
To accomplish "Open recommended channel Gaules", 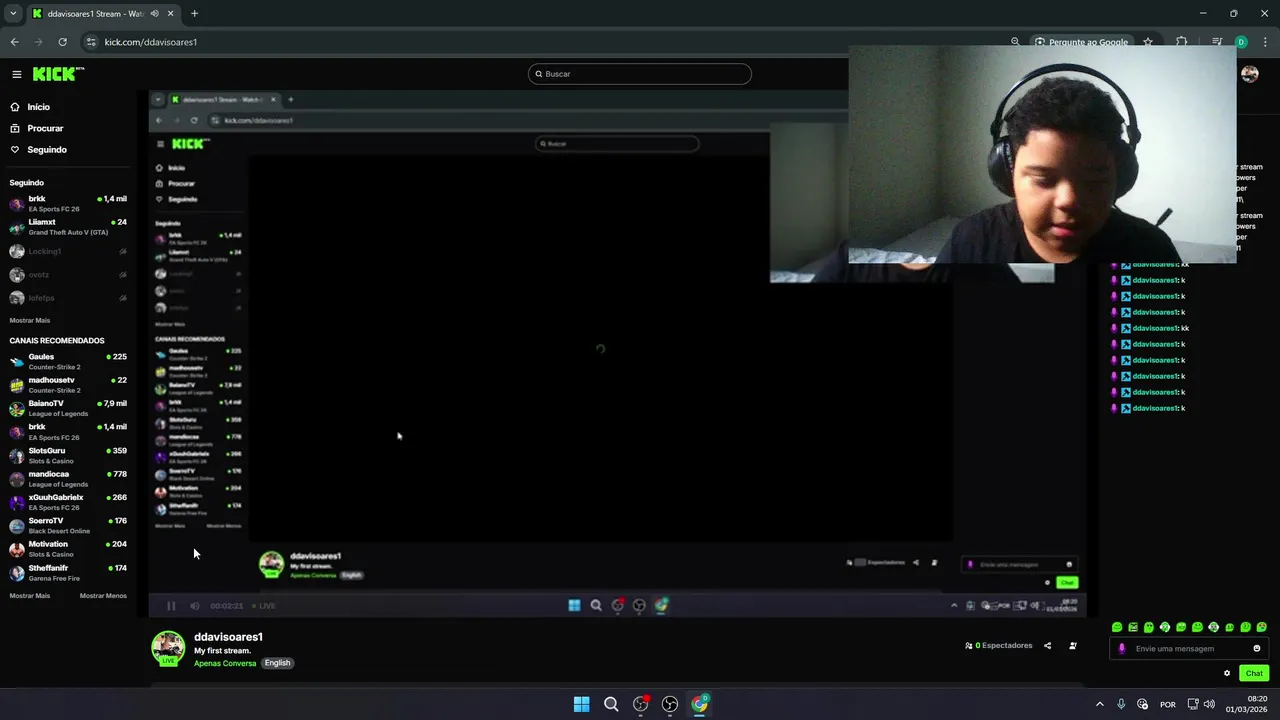I will tap(68, 361).
